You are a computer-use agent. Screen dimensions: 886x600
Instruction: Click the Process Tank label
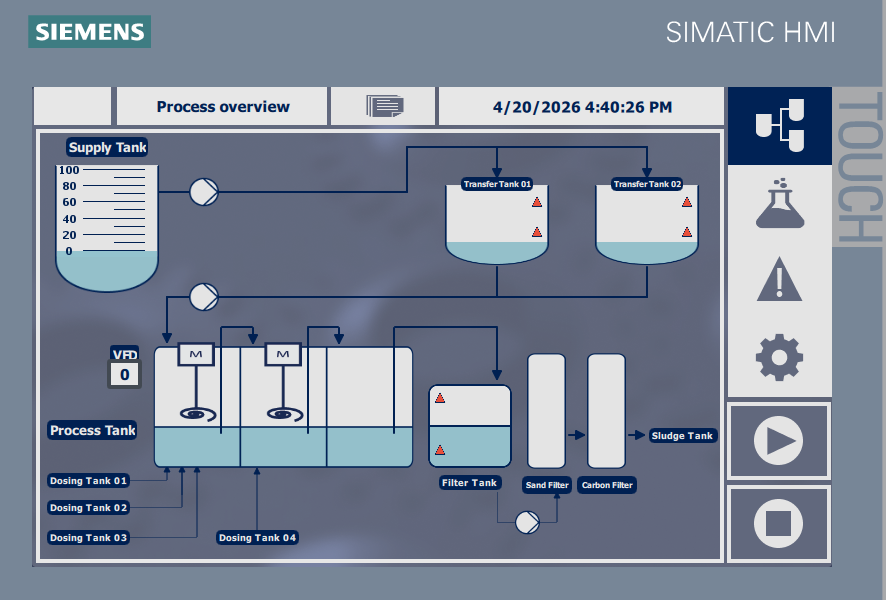93,431
